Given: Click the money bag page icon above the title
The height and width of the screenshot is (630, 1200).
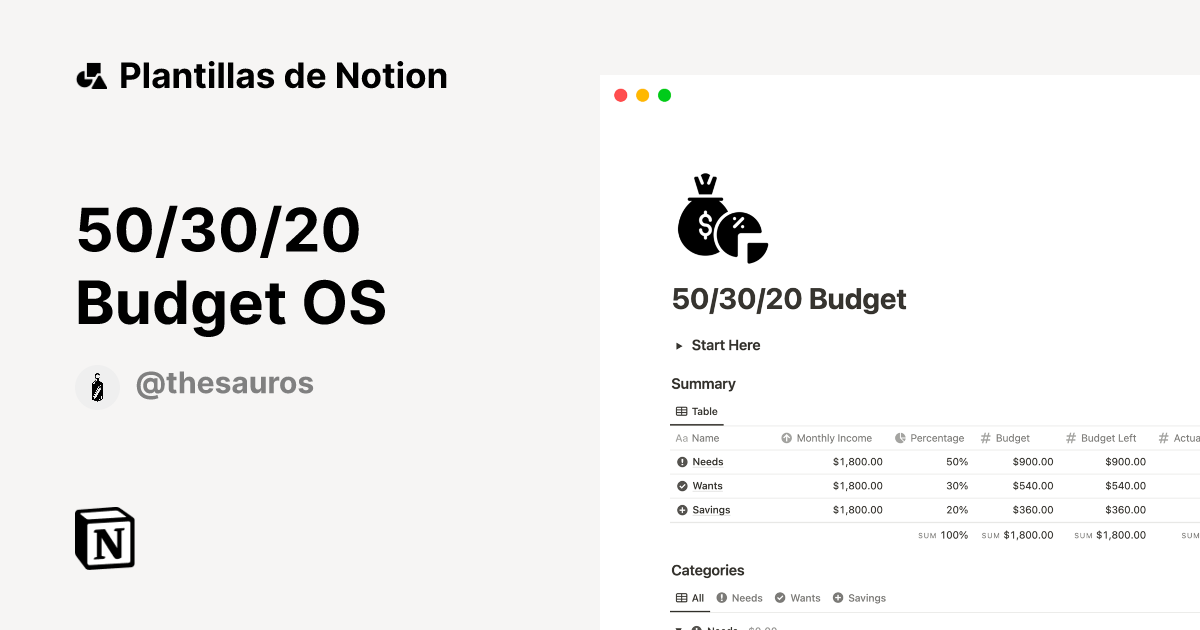Looking at the screenshot, I should tap(722, 217).
